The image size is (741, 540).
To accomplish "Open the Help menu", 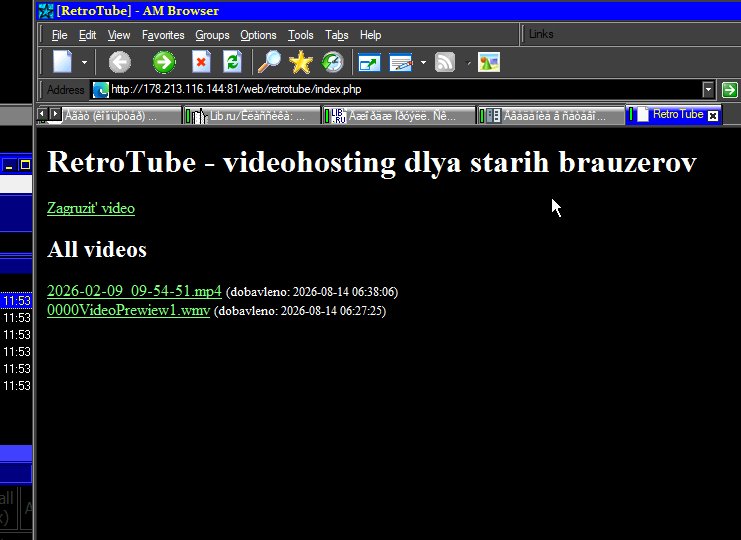I will click(370, 35).
